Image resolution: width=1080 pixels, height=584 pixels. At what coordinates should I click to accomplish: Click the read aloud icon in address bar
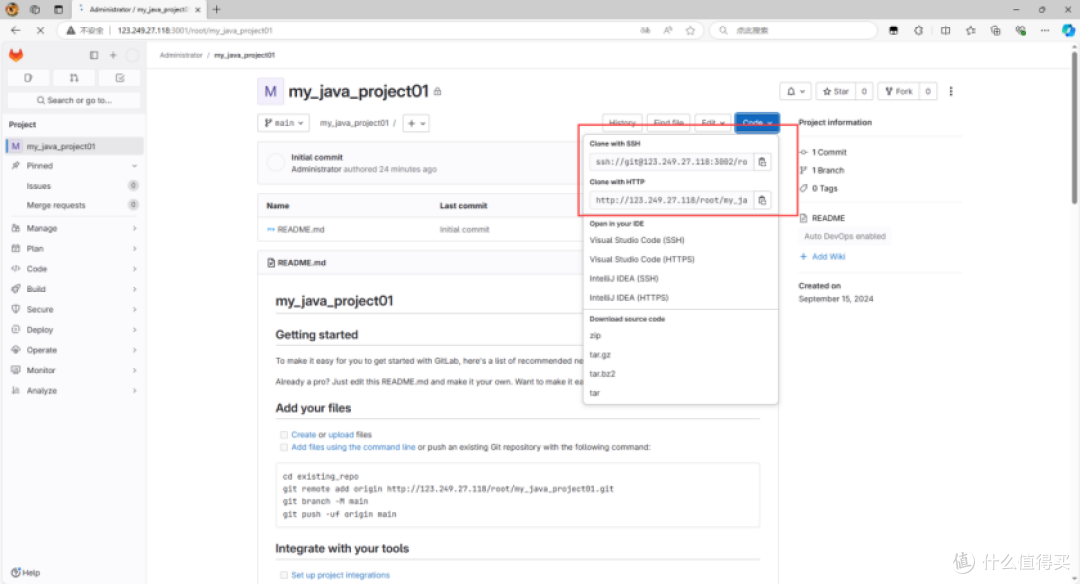[x=667, y=30]
